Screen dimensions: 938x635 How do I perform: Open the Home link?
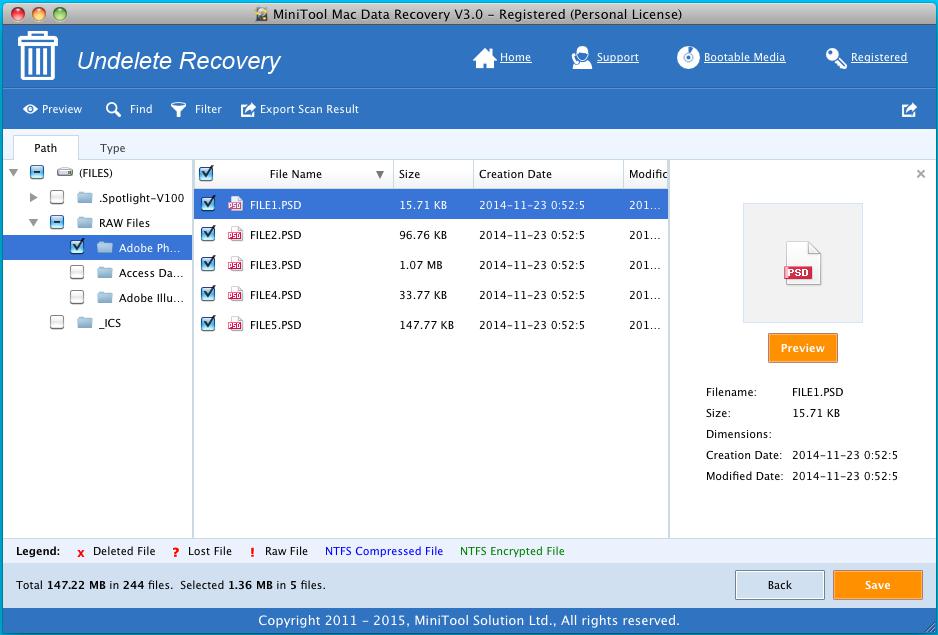(x=516, y=57)
